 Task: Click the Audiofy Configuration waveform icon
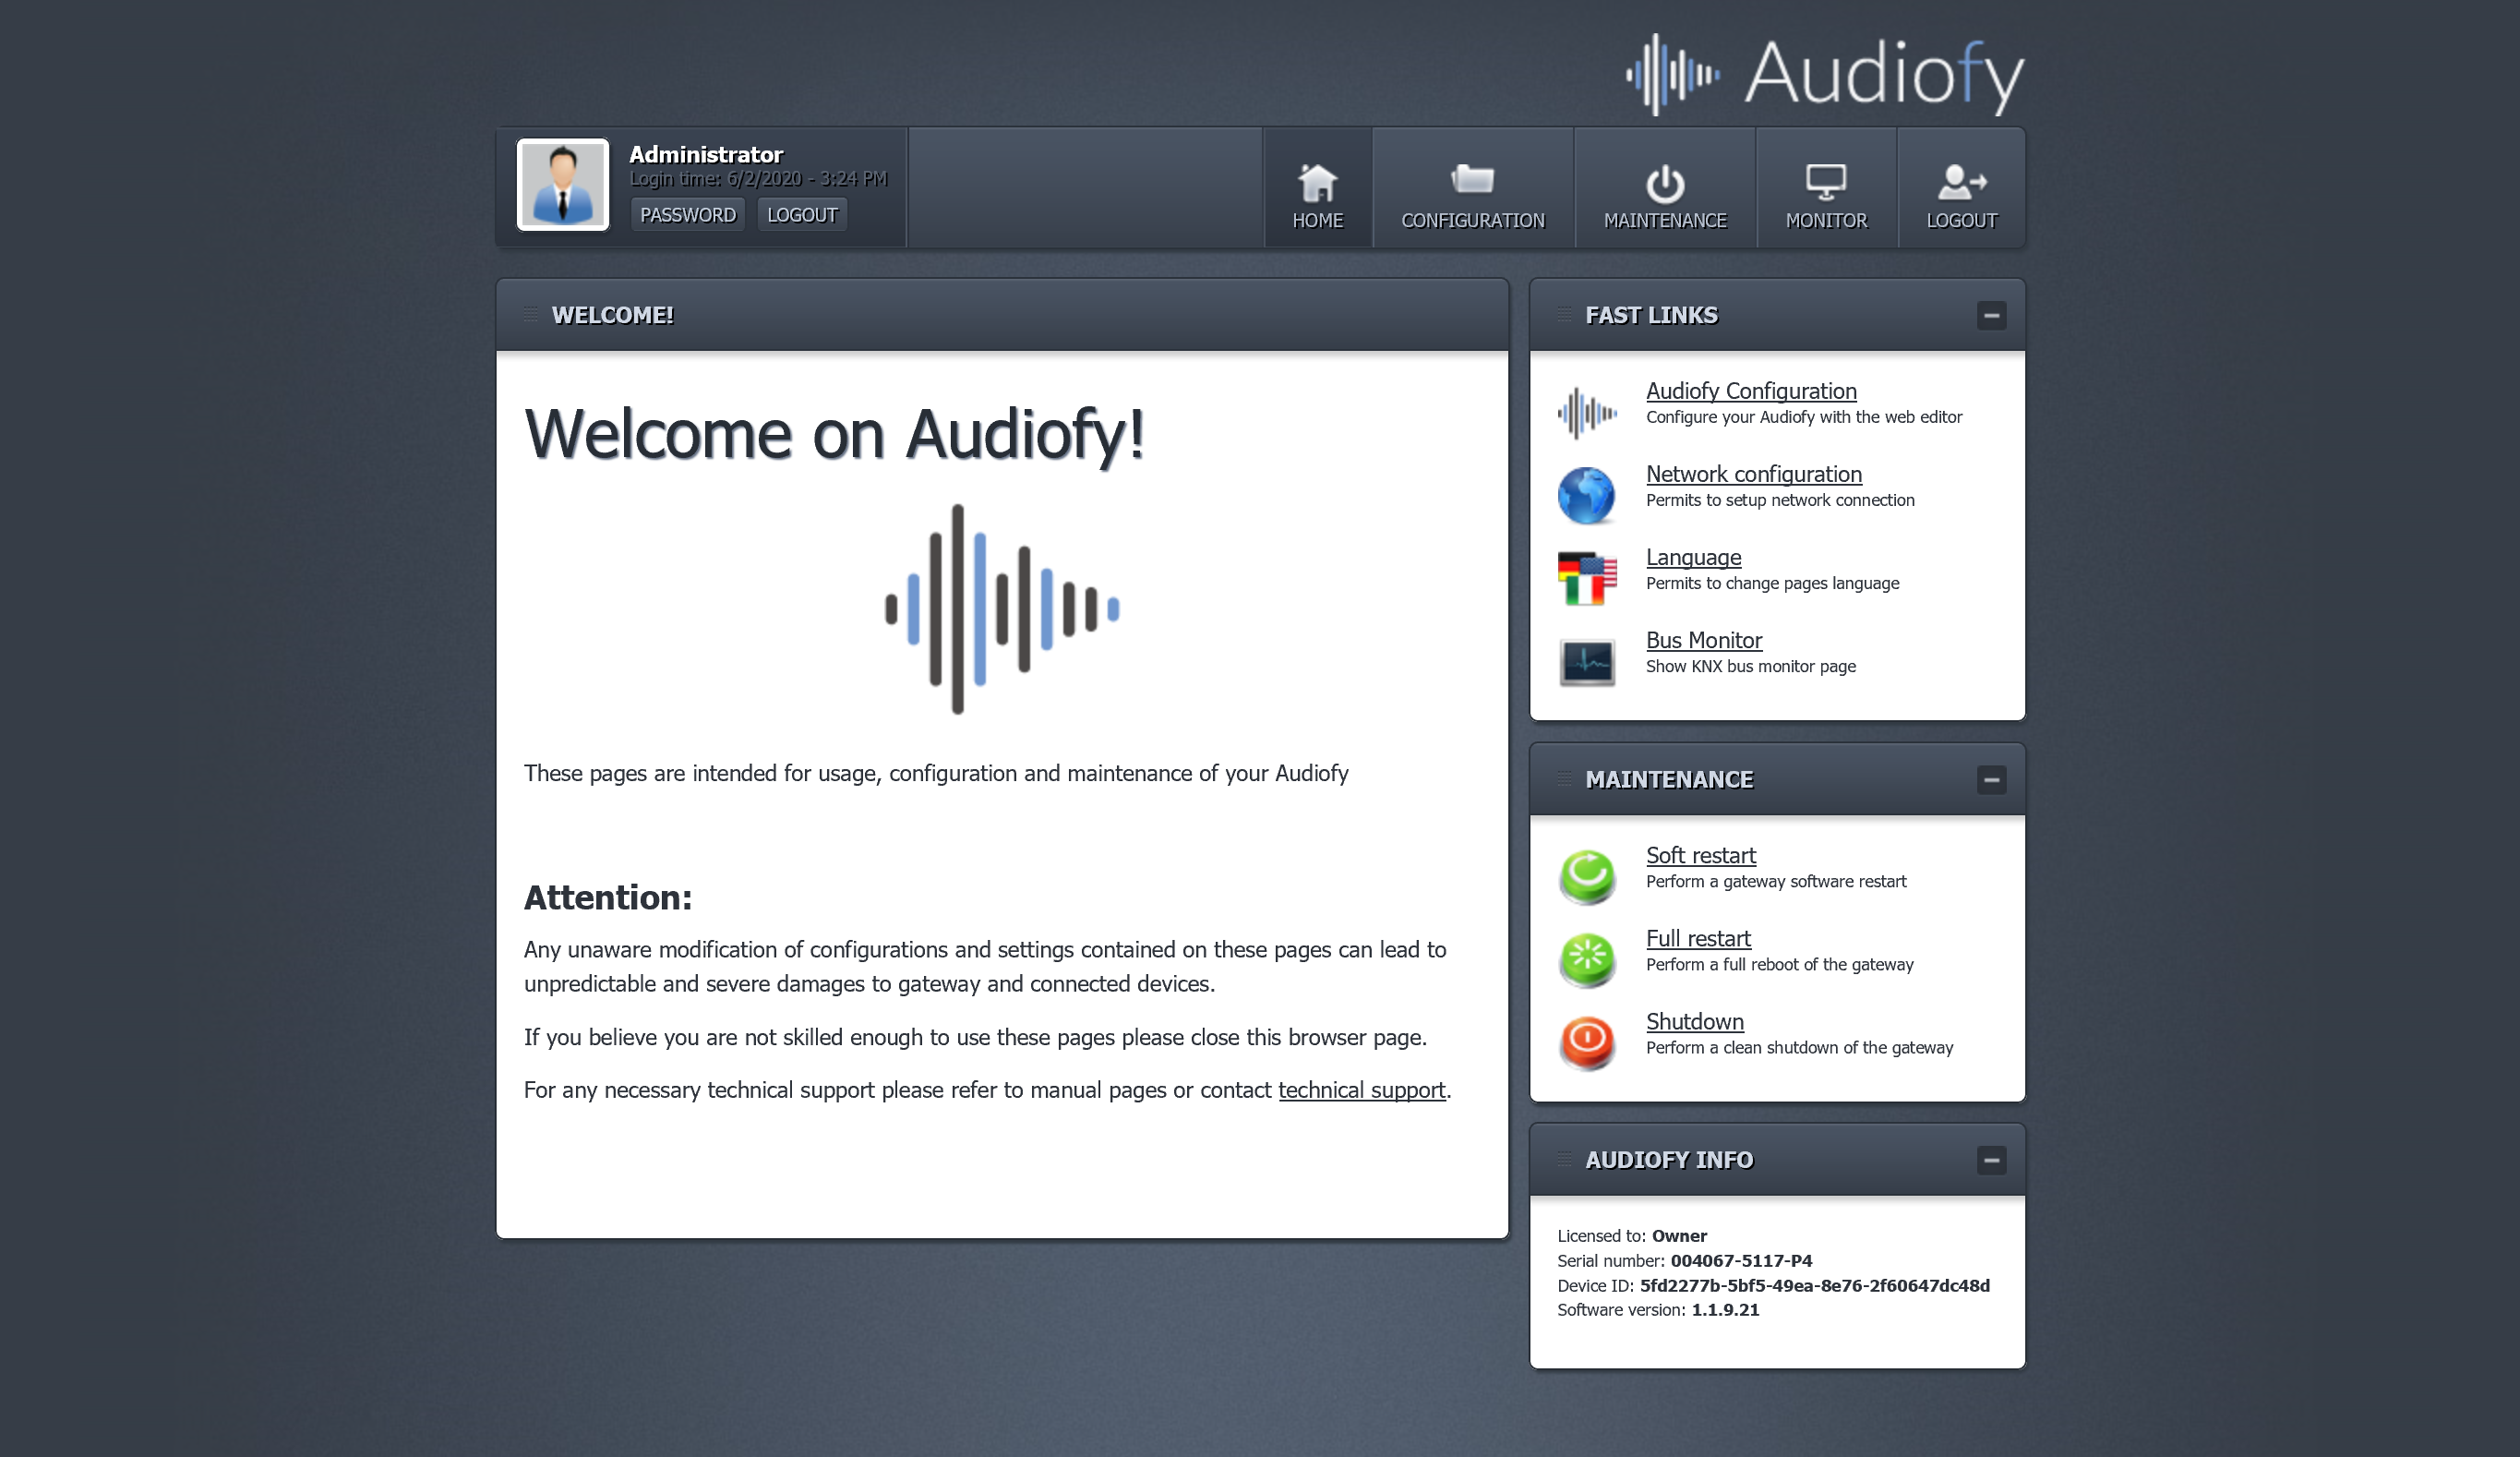pos(1586,412)
